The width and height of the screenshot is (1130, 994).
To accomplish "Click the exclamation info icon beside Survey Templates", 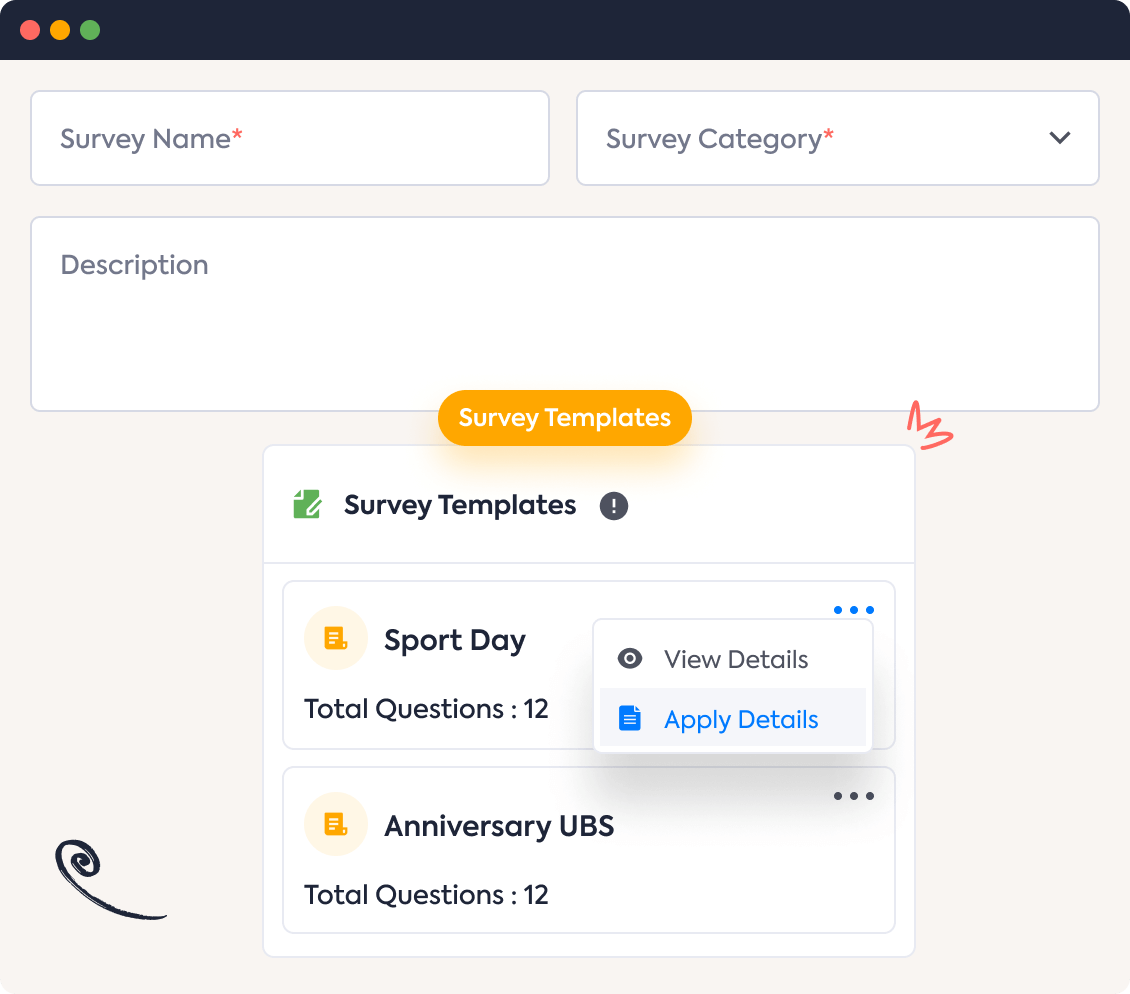I will click(x=613, y=505).
